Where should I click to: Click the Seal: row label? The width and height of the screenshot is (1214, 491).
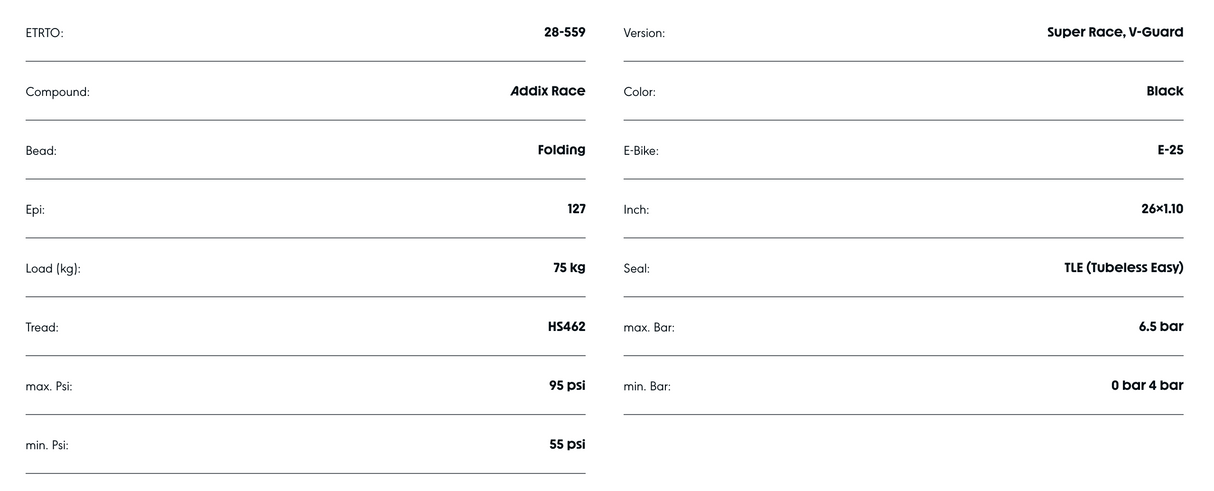point(636,269)
